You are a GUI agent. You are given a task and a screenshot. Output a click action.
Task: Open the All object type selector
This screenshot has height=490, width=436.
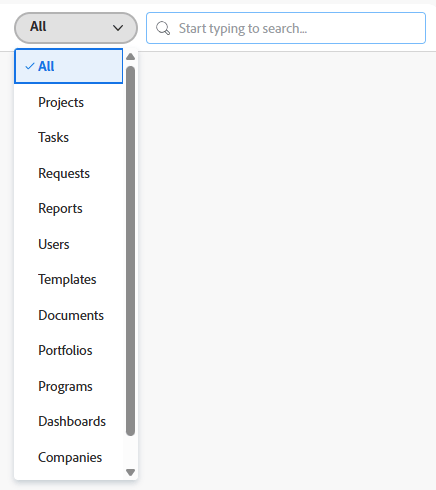[x=76, y=28]
